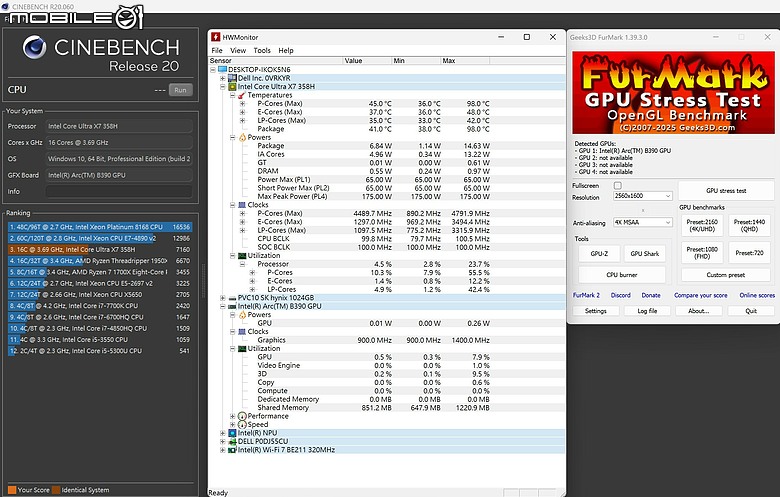Click the Intel Core Ultra X7 358H CPU icon
Viewport: 780px width, 497px height.
[232, 87]
